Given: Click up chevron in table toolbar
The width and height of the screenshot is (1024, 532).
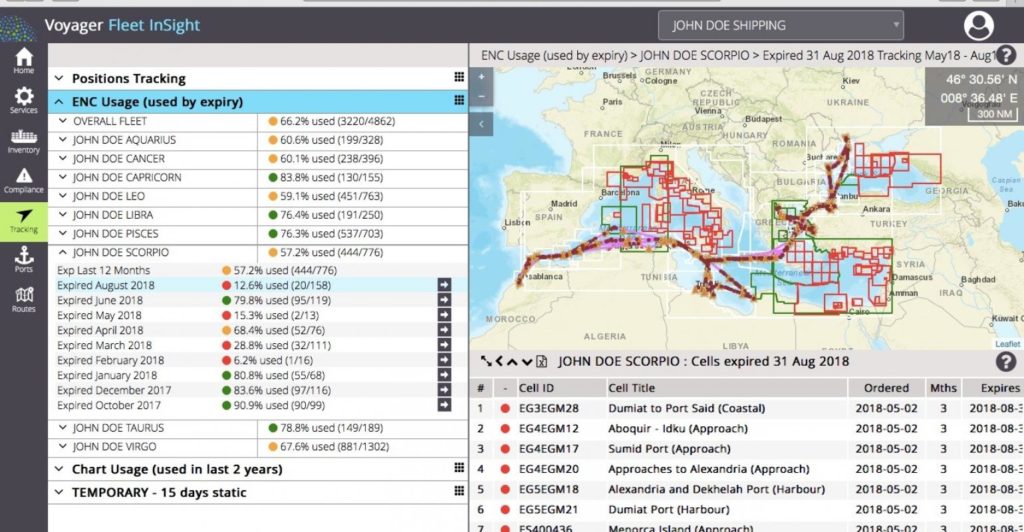Looking at the screenshot, I should point(513,361).
